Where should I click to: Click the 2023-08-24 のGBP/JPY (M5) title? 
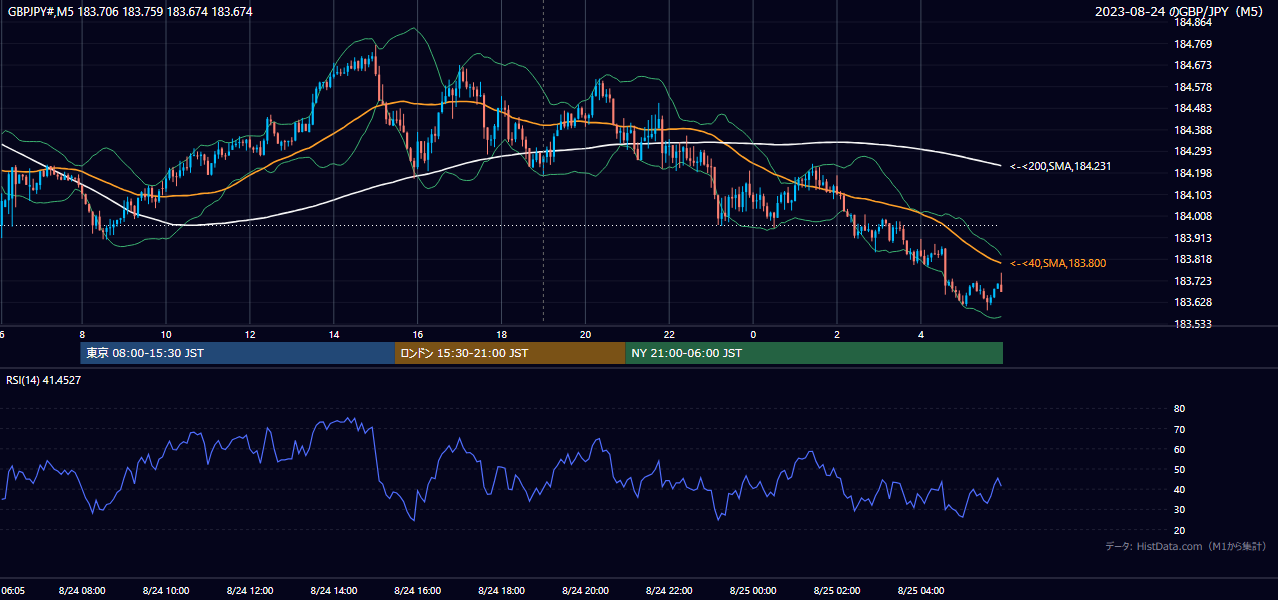[x=1181, y=12]
